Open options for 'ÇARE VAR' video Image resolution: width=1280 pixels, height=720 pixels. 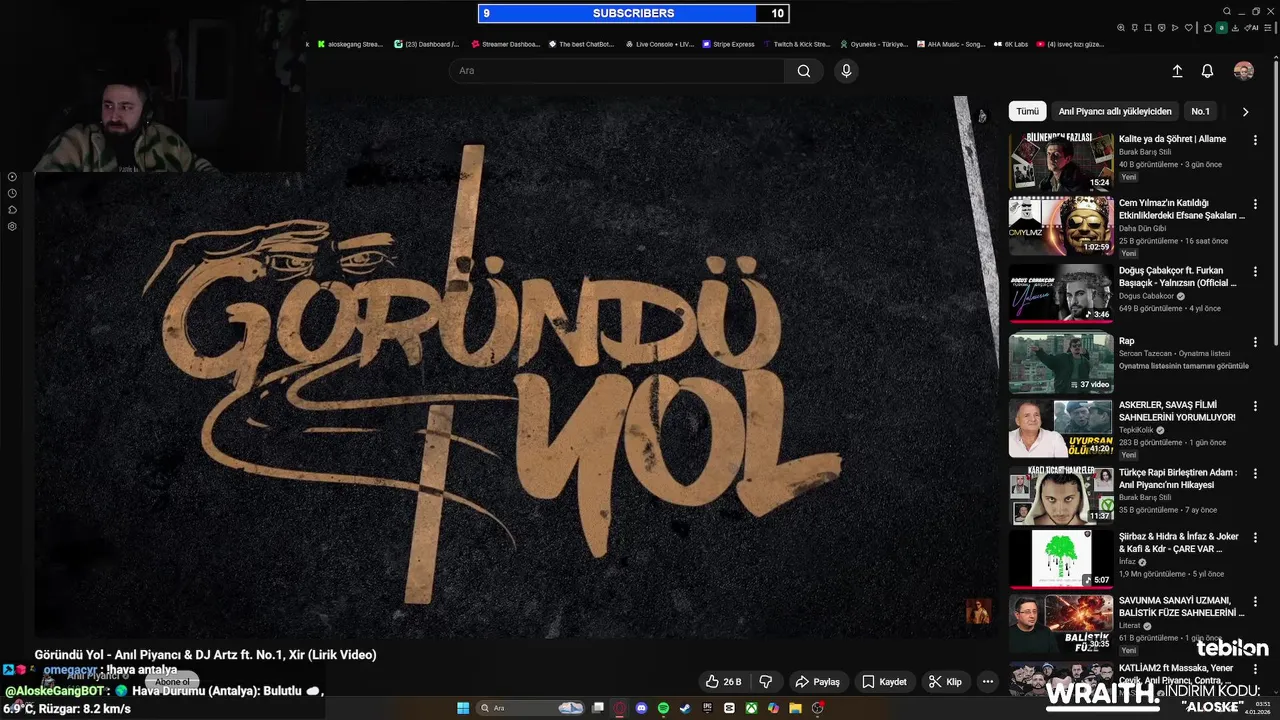pos(1255,538)
